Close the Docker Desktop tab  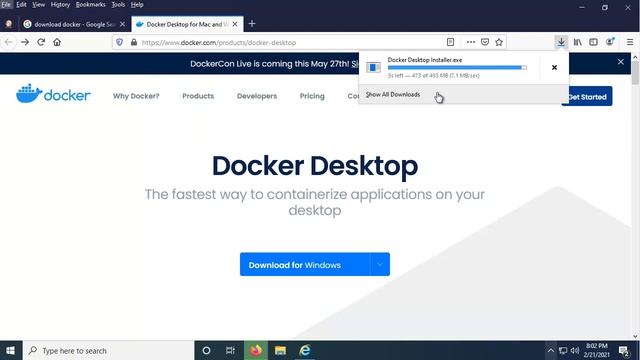235,24
